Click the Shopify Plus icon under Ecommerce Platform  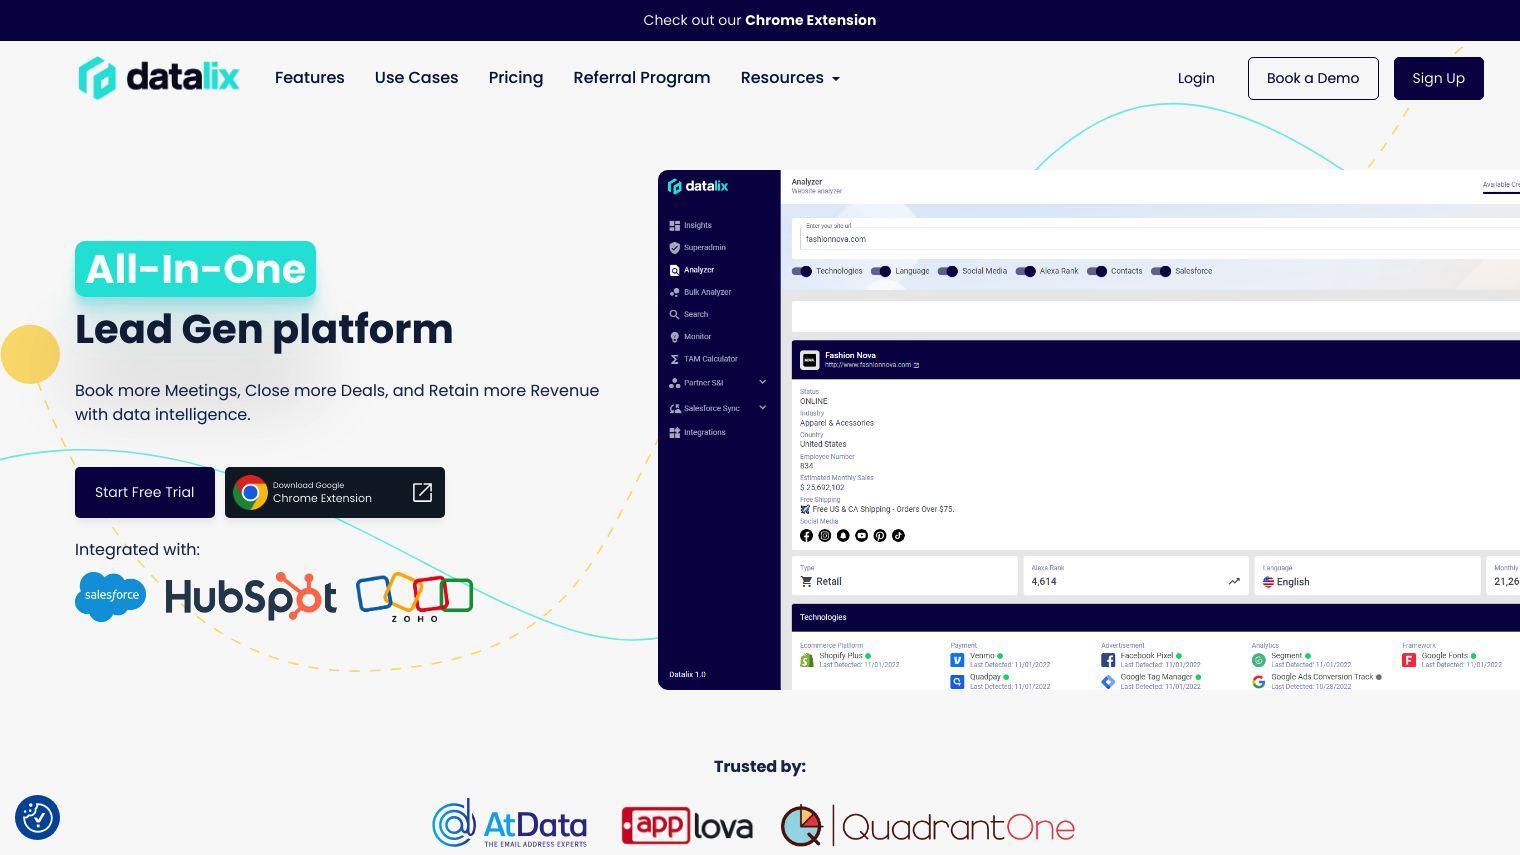(807, 660)
